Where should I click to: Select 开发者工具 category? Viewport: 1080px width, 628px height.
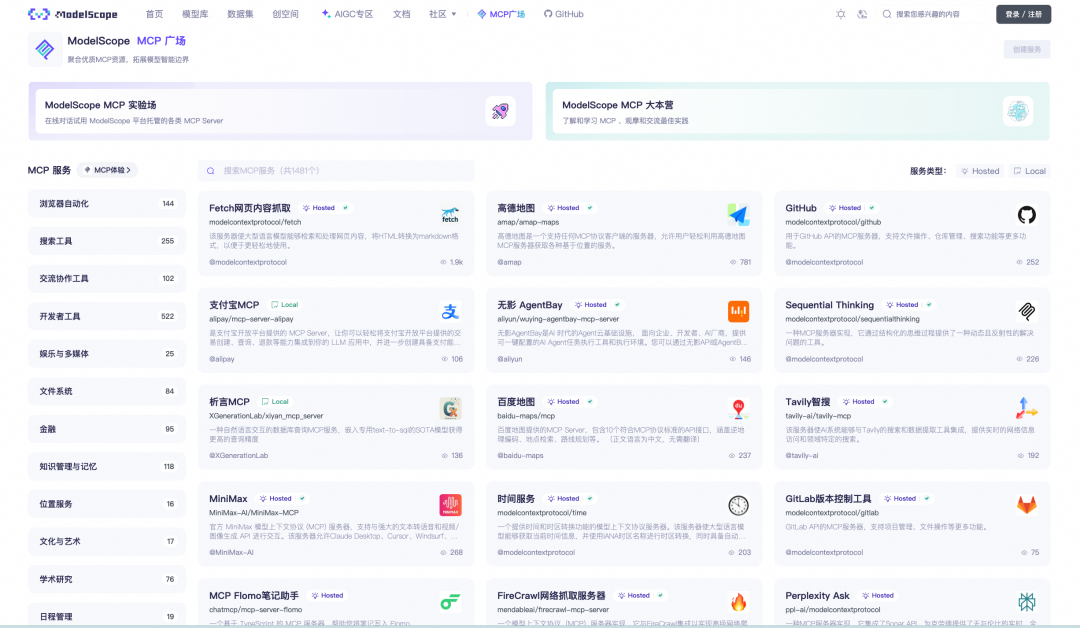(107, 316)
